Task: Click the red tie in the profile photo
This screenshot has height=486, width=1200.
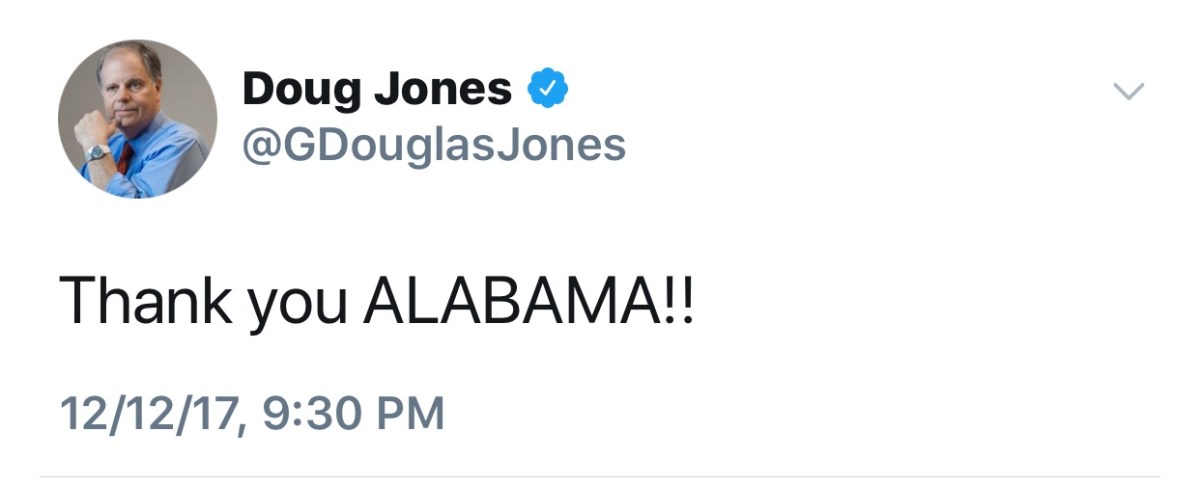Action: coord(125,158)
